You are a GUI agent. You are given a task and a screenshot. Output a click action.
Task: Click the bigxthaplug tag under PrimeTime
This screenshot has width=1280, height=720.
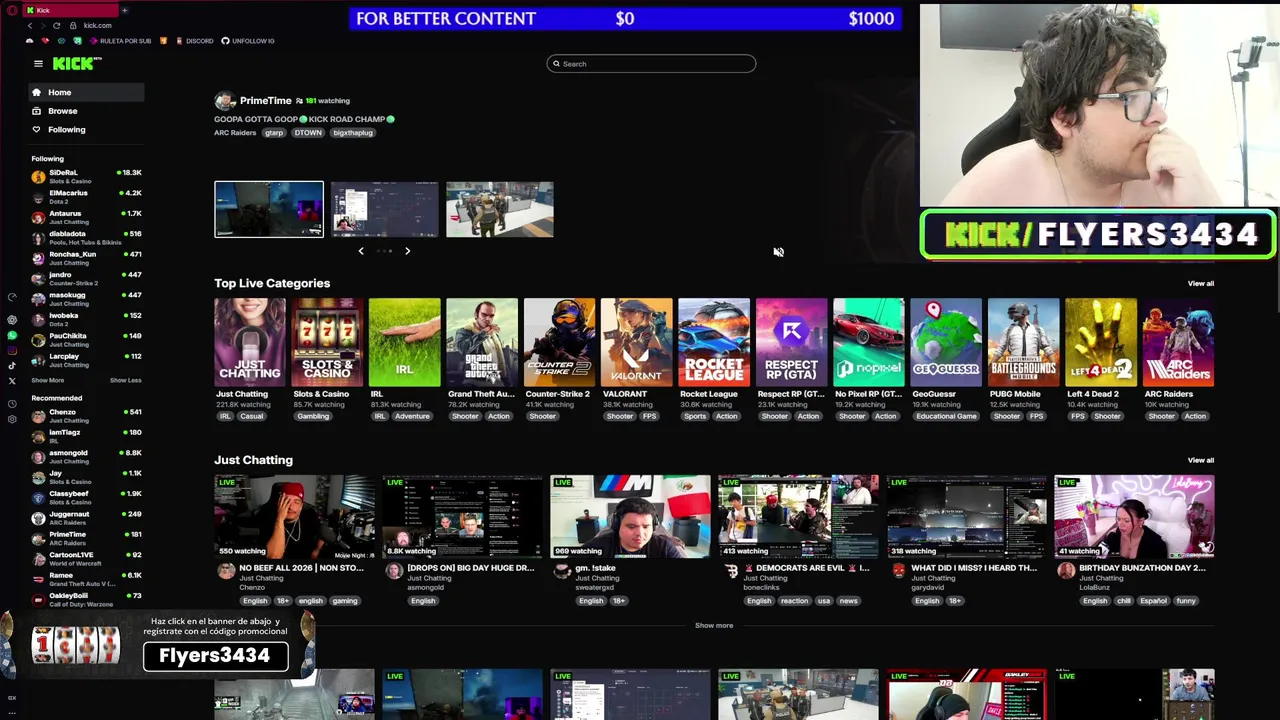[x=353, y=133]
